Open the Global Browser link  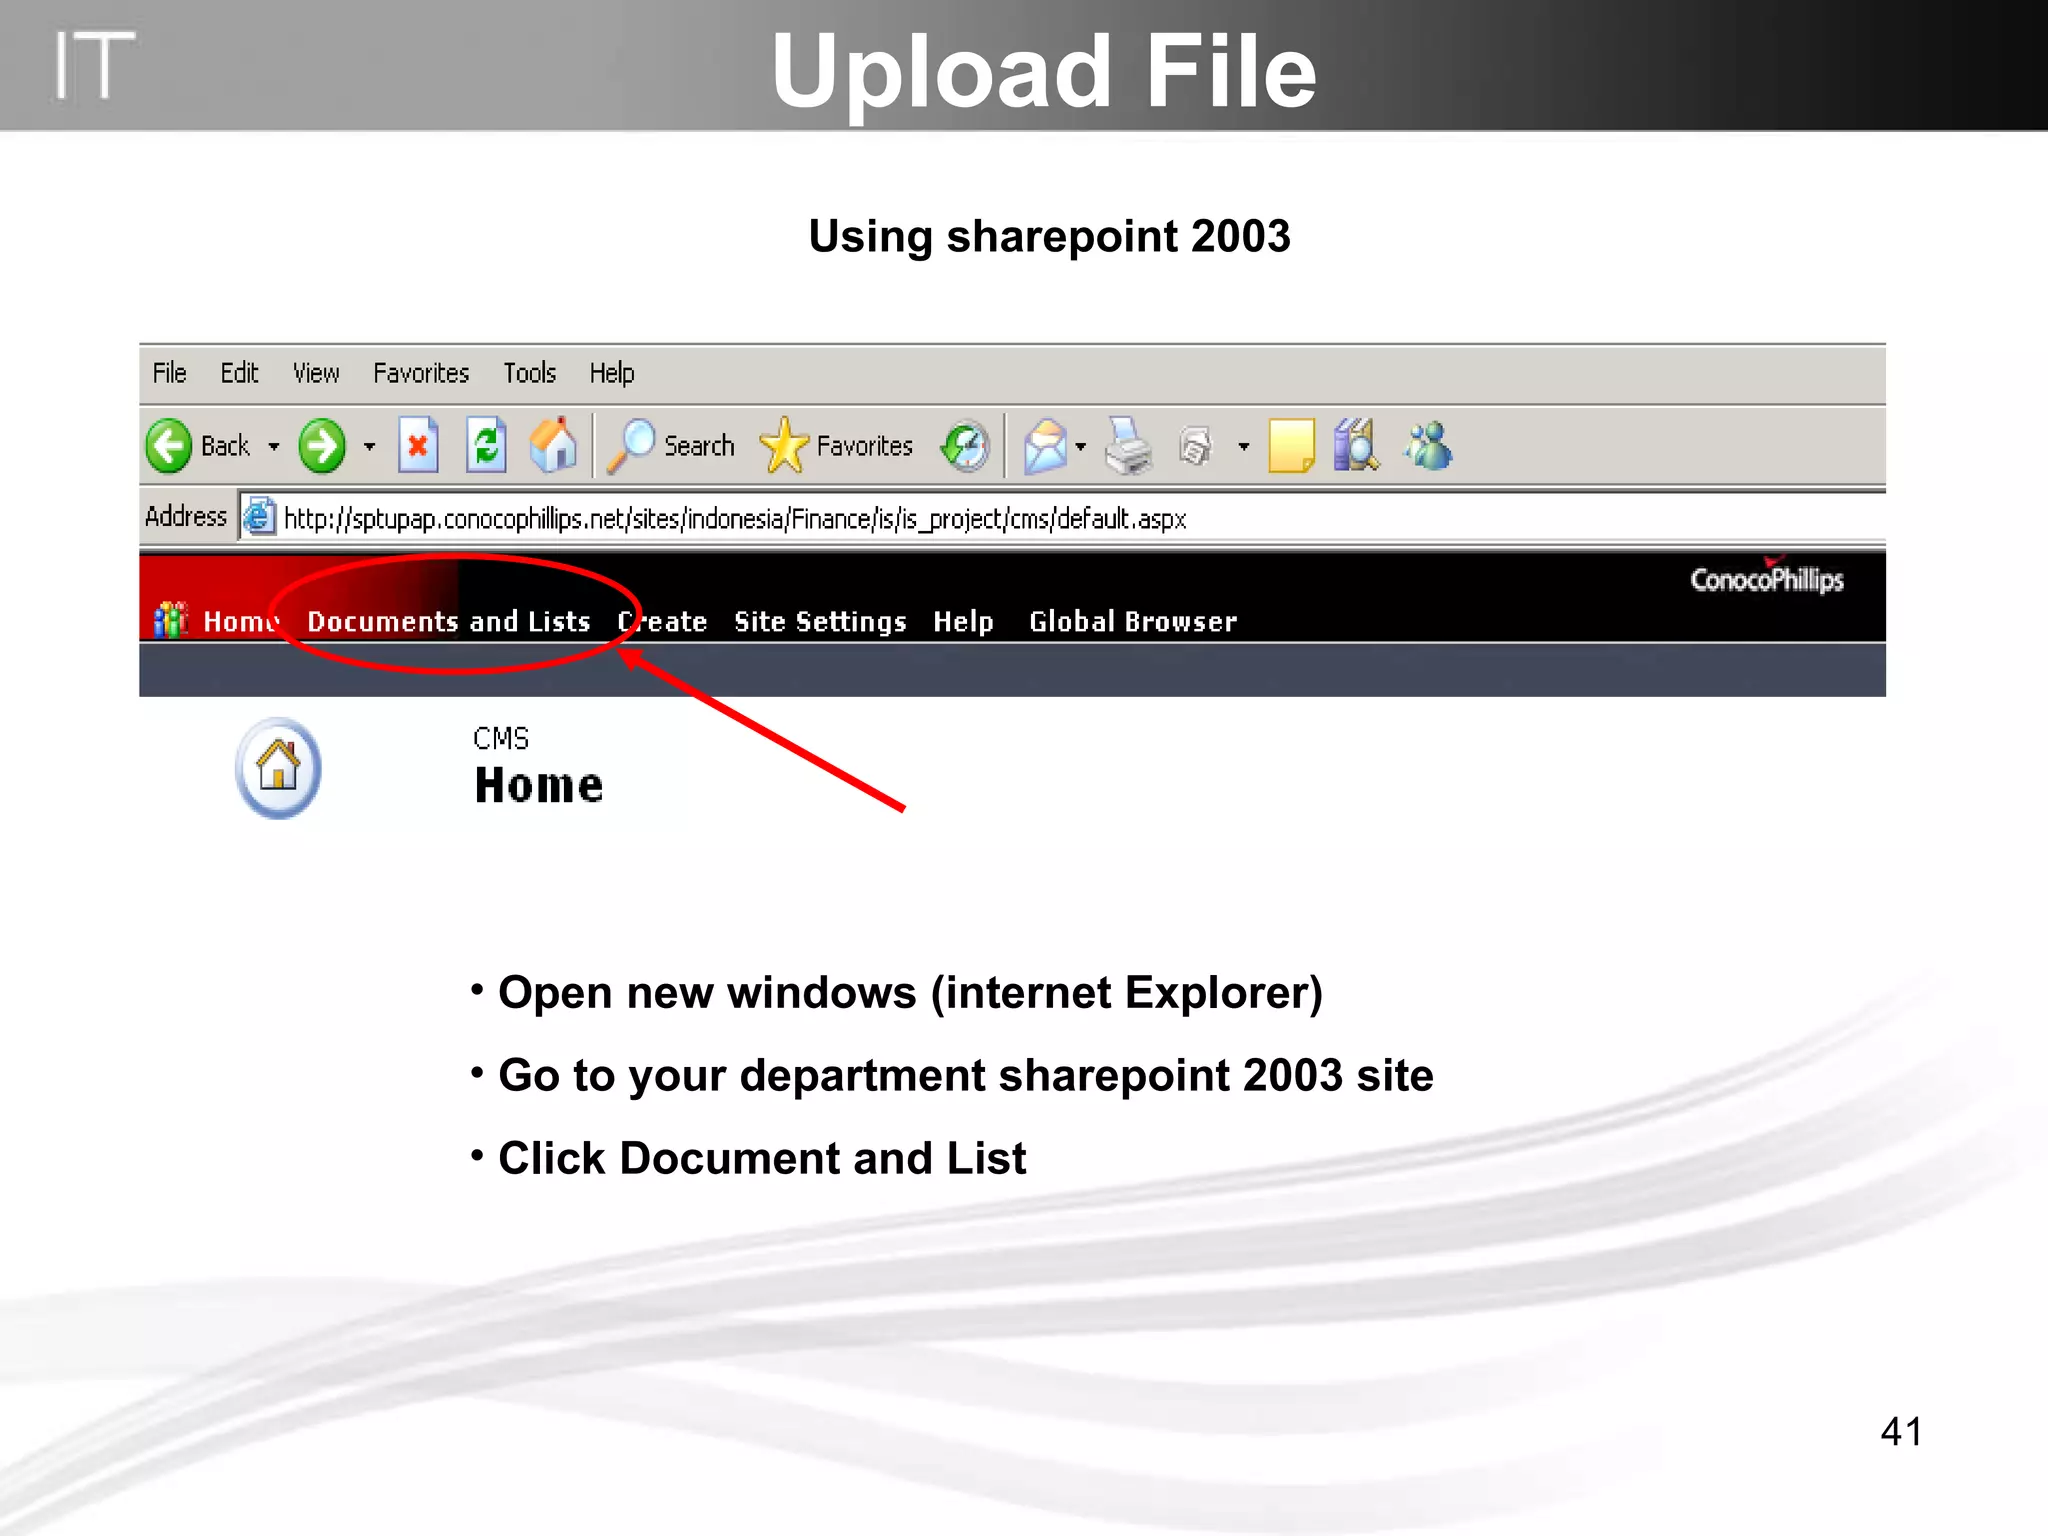(1133, 622)
